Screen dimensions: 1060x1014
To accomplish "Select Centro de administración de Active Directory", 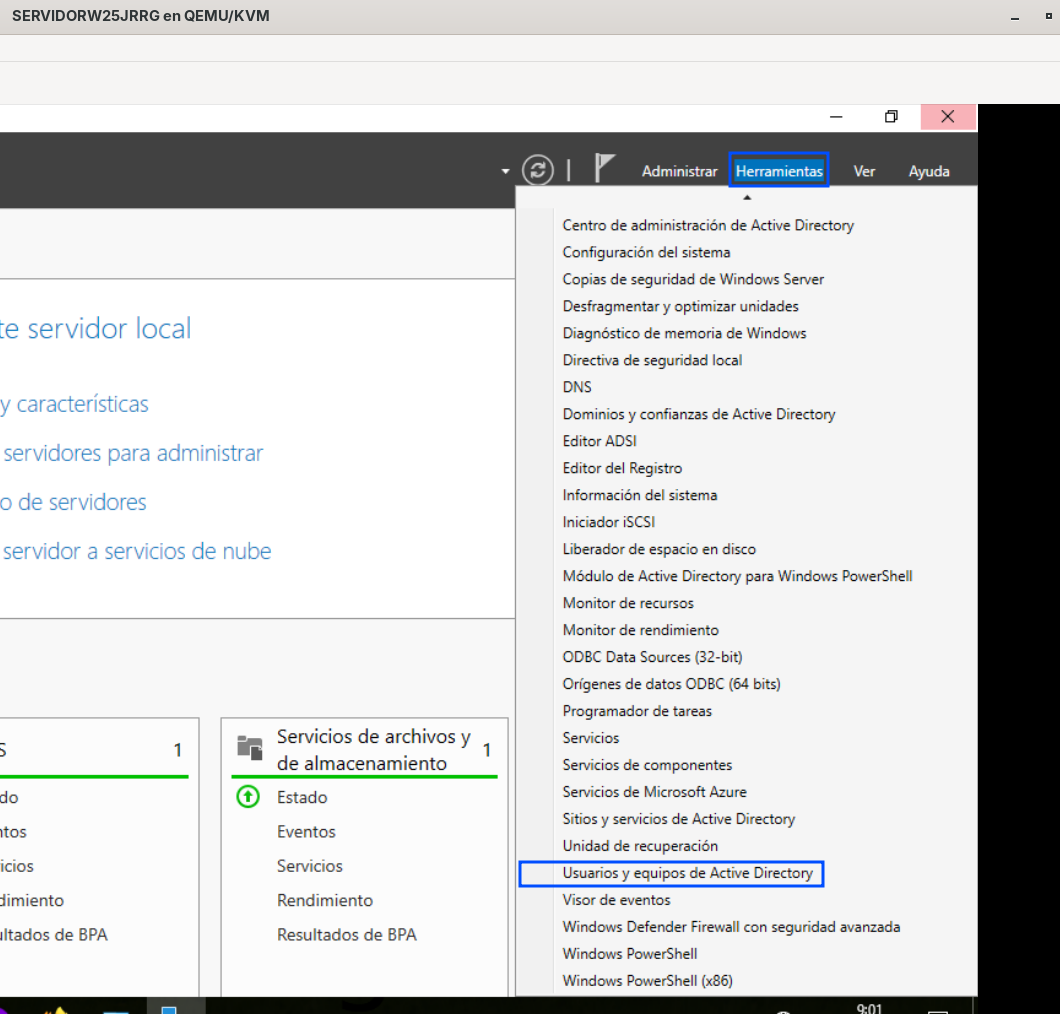I will click(x=708, y=225).
